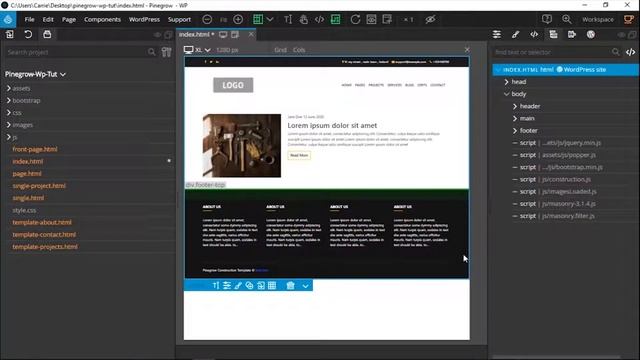
Task: Open style.css file
Action: (24, 210)
